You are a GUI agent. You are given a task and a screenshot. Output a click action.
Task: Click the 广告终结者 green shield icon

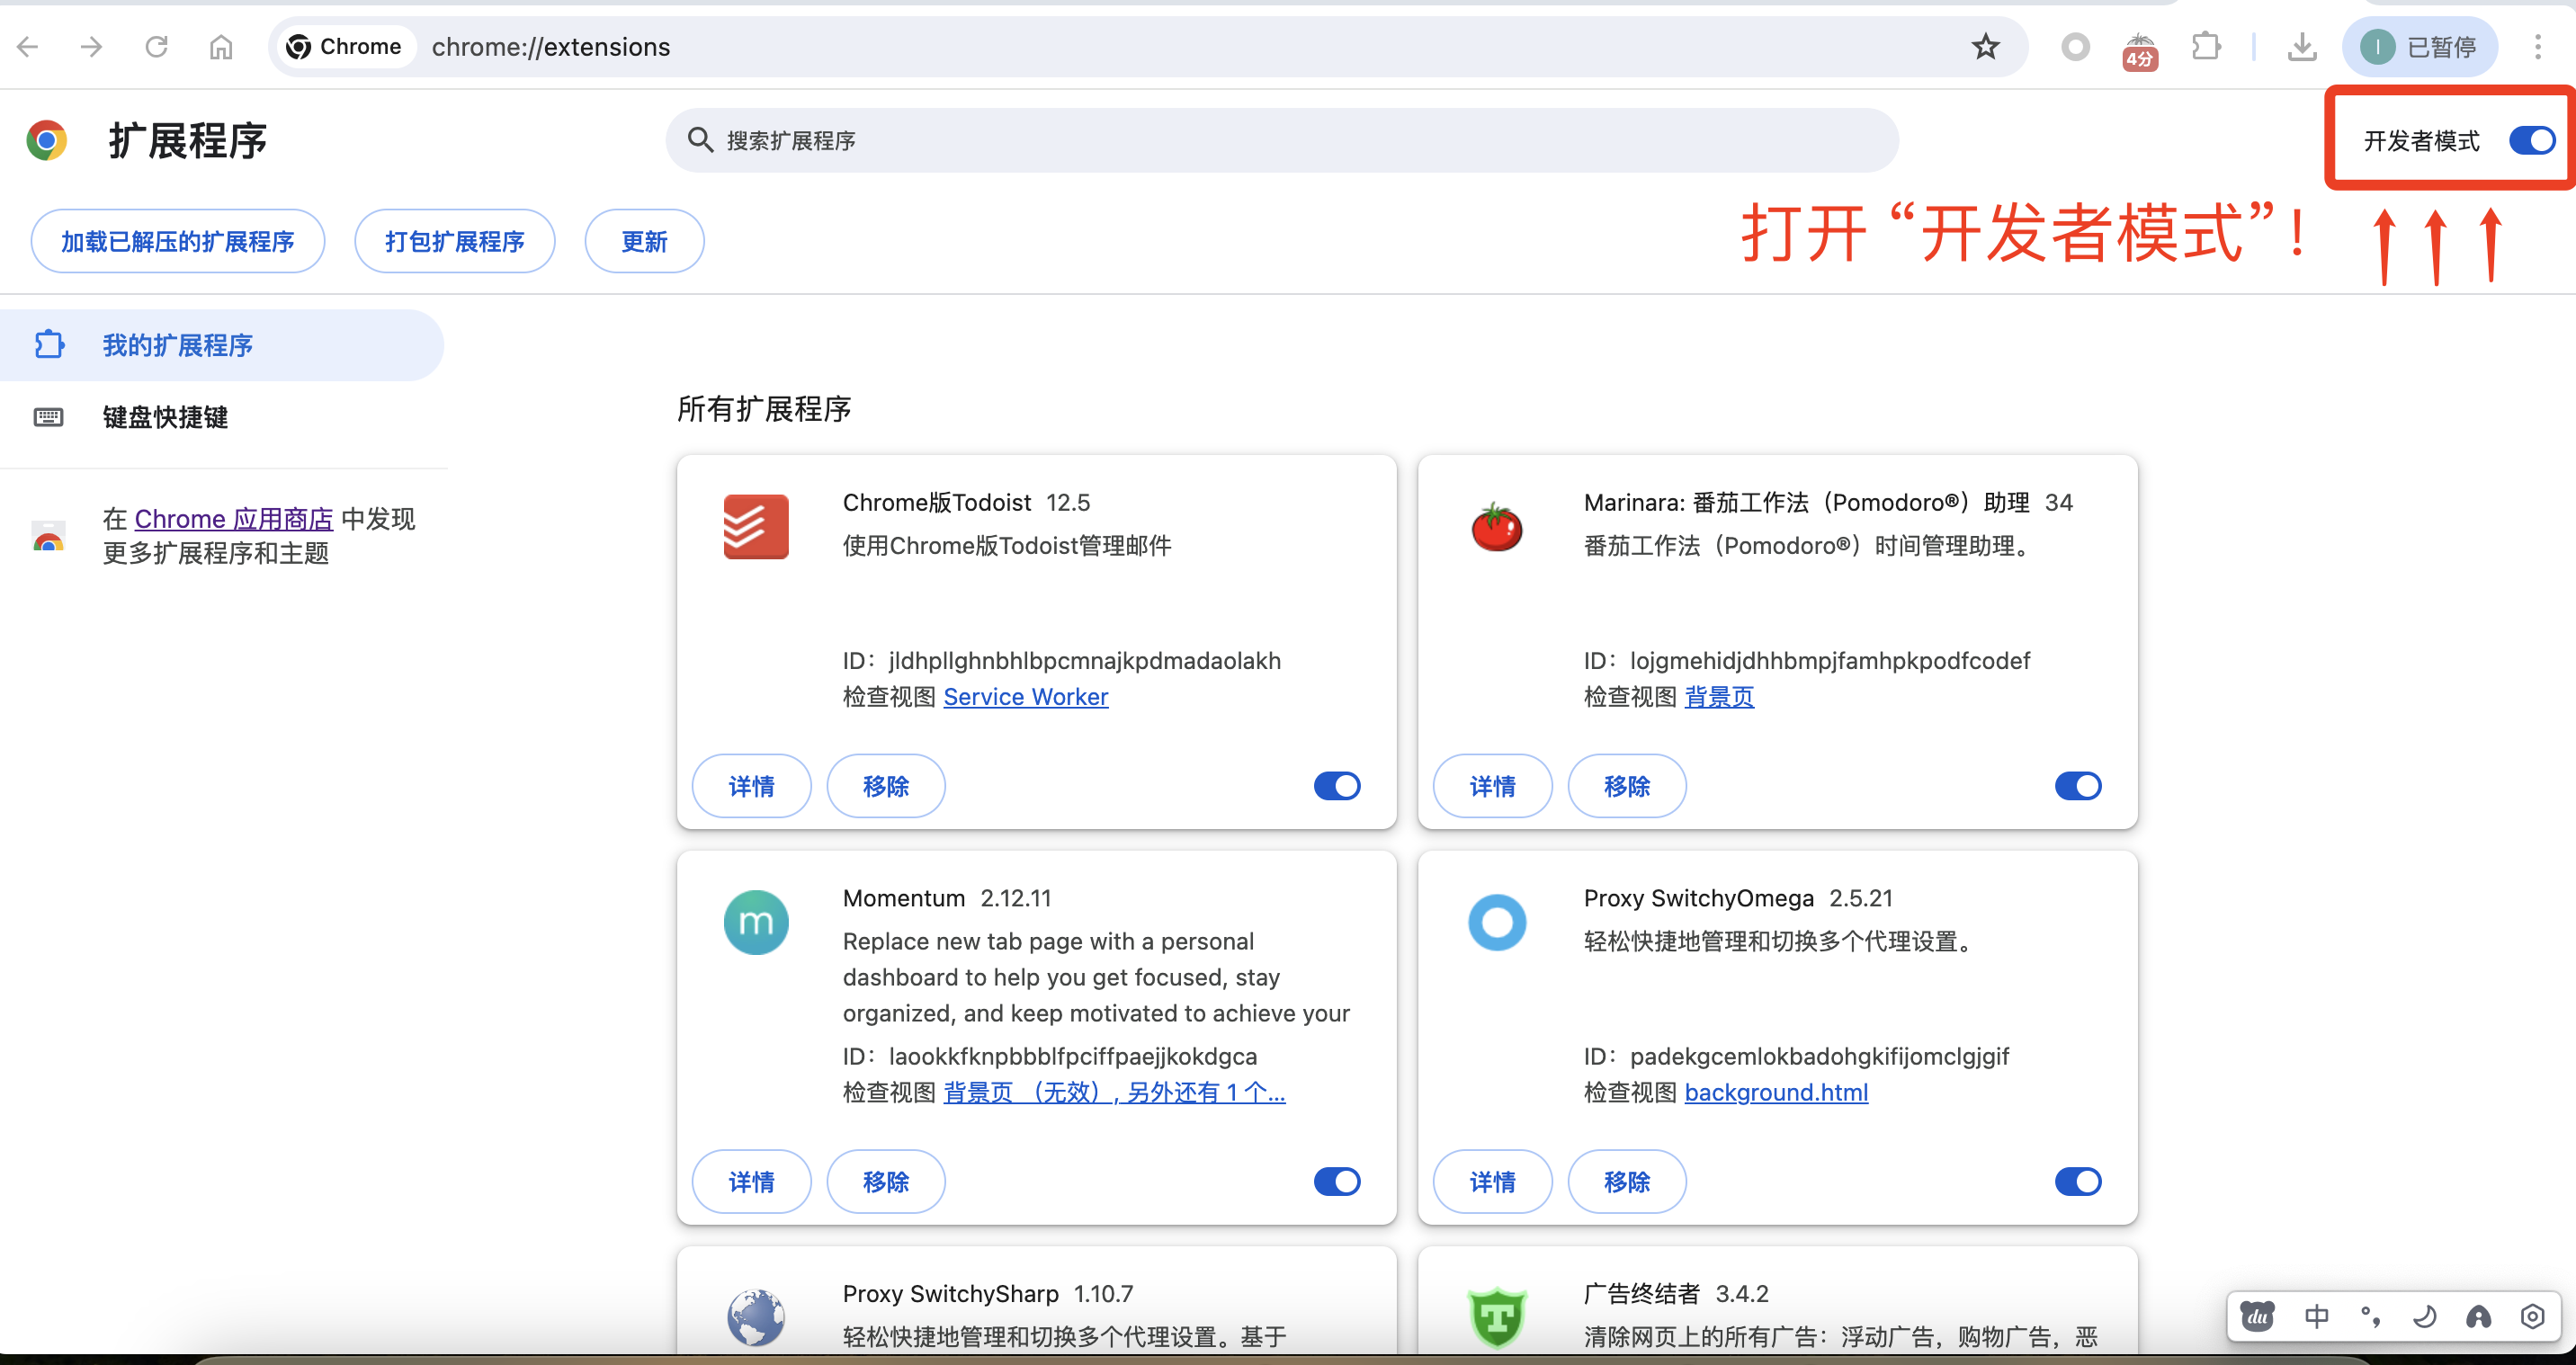point(1497,1318)
